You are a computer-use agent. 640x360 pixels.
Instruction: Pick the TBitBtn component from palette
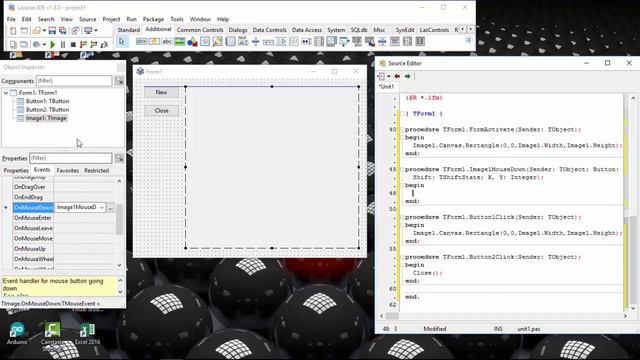pyautogui.click(x=141, y=42)
